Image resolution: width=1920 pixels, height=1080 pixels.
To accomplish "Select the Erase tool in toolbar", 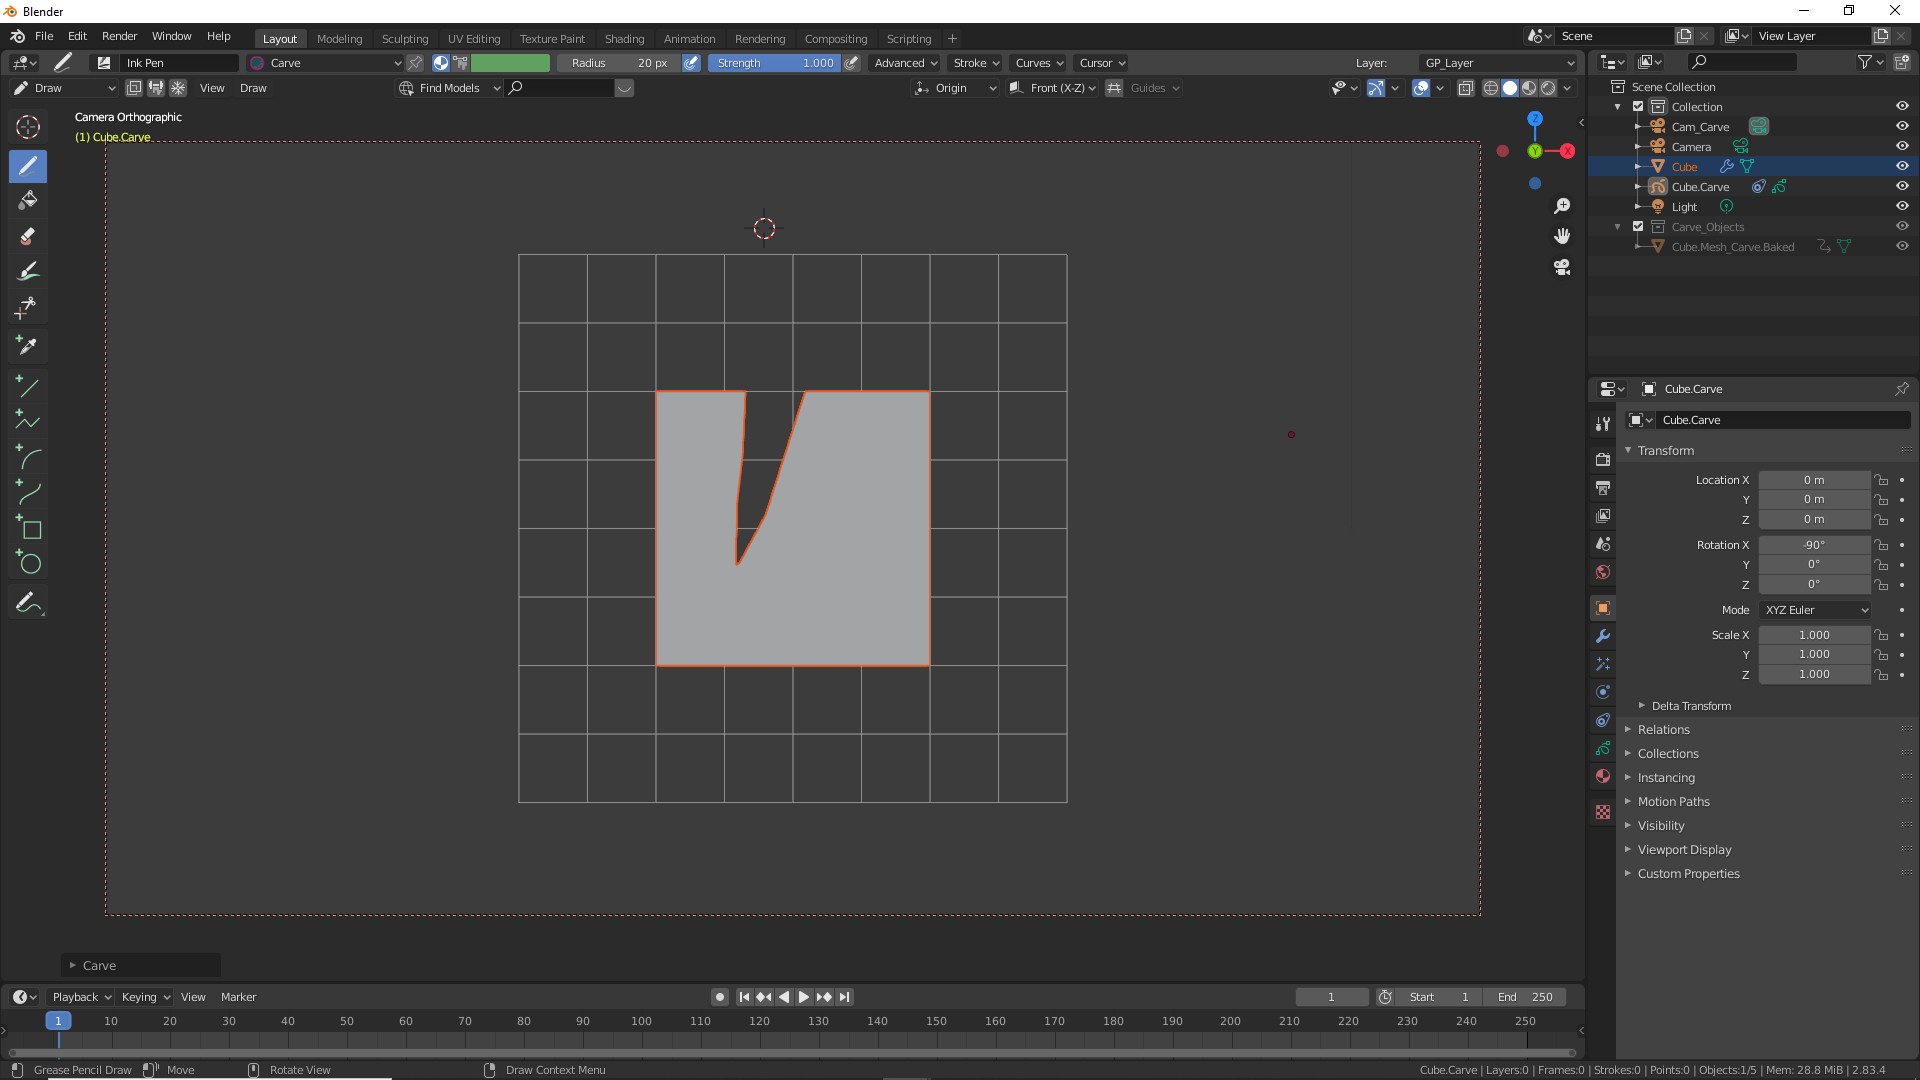I will (28, 236).
